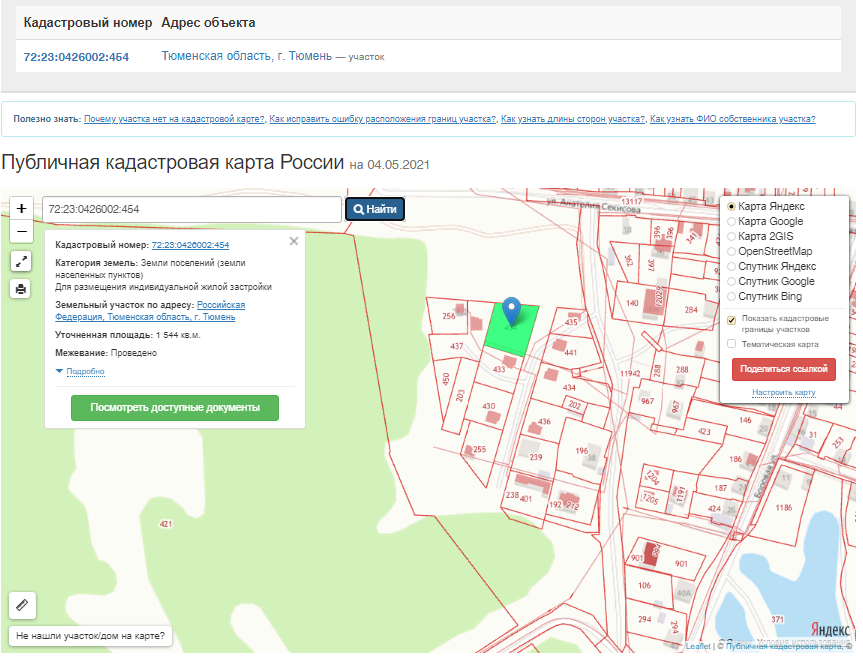863x662 pixels.
Task: Click Посмотреть доступные документы button
Action: (x=175, y=408)
